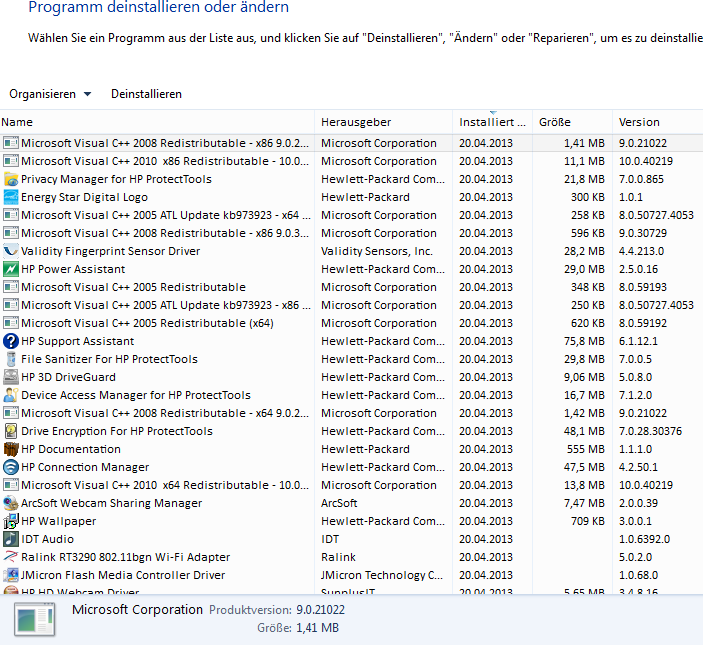Sort by the Herausgeber column header
Image resolution: width=703 pixels, height=645 pixels.
pos(383,122)
